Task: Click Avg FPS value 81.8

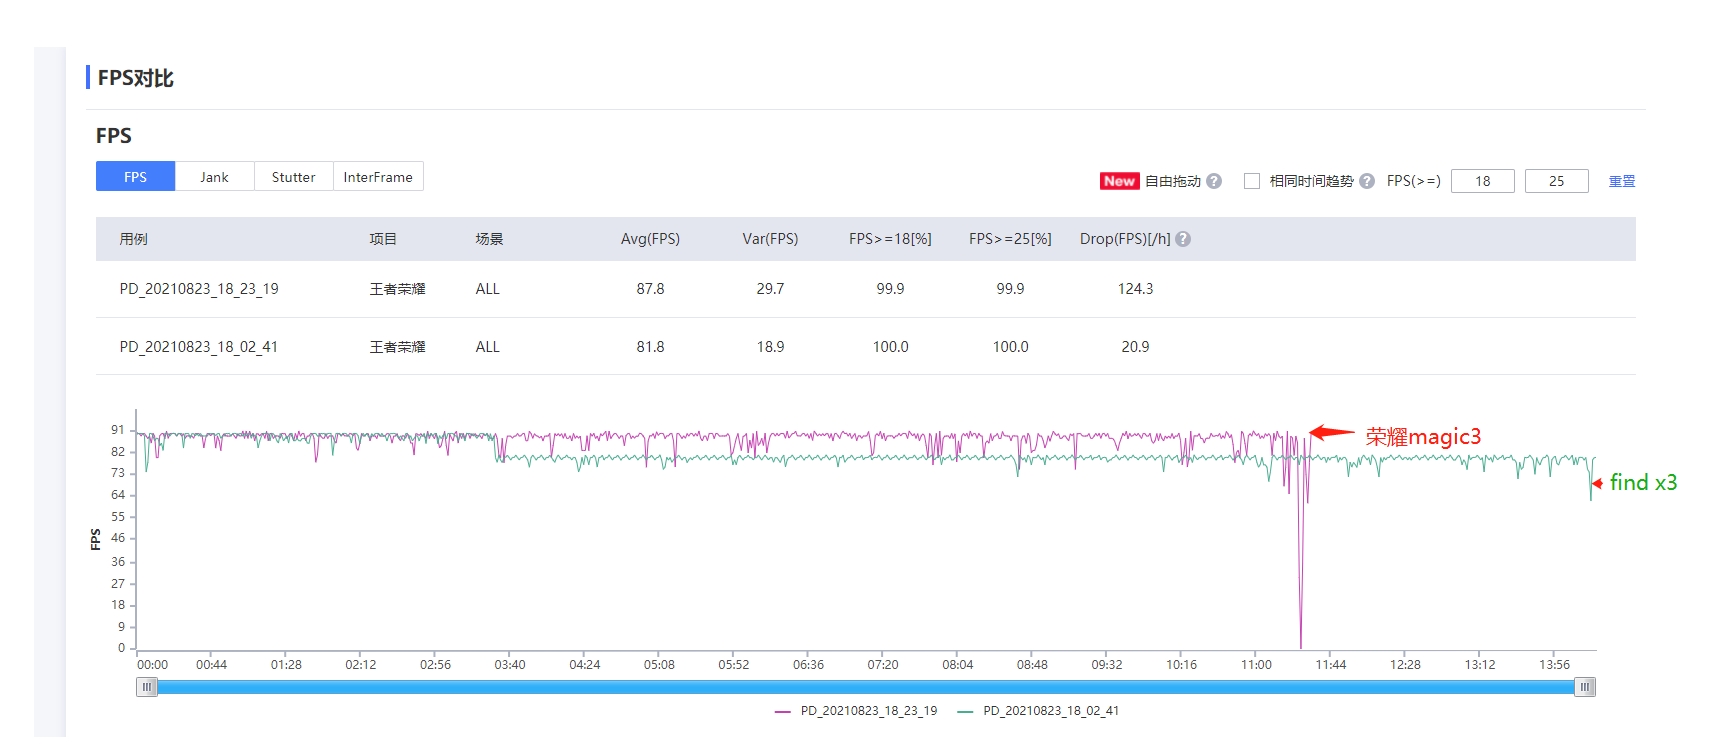Action: [650, 347]
